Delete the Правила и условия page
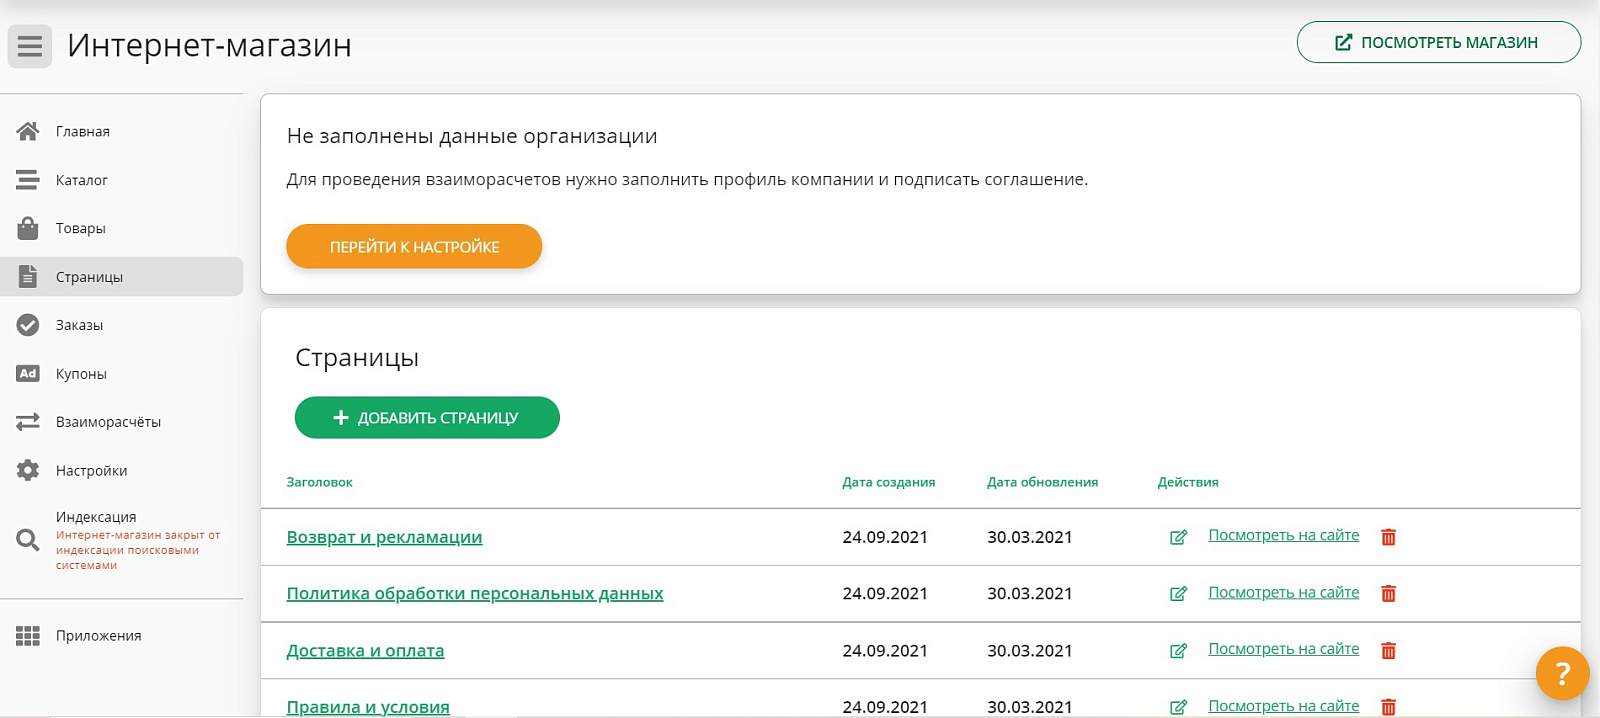This screenshot has width=1600, height=718. point(1388,707)
